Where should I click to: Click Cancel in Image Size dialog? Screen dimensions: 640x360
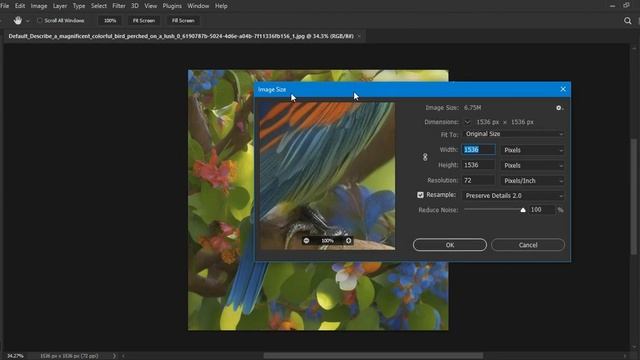(528, 245)
